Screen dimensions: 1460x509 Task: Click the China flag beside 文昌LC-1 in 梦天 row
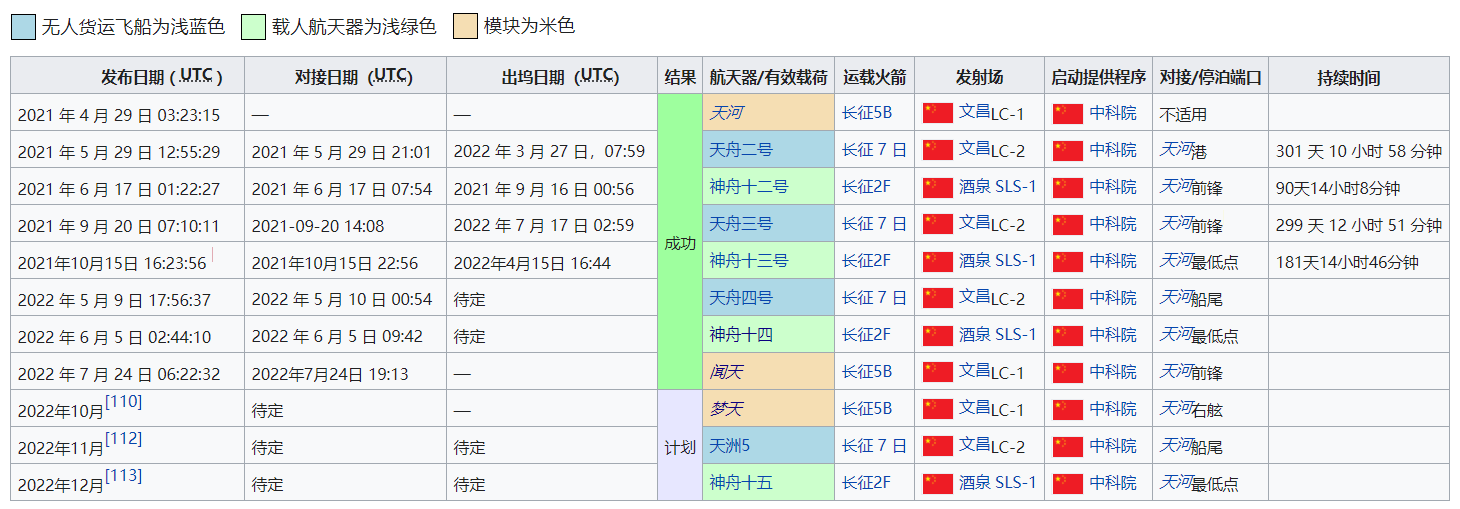[937, 409]
